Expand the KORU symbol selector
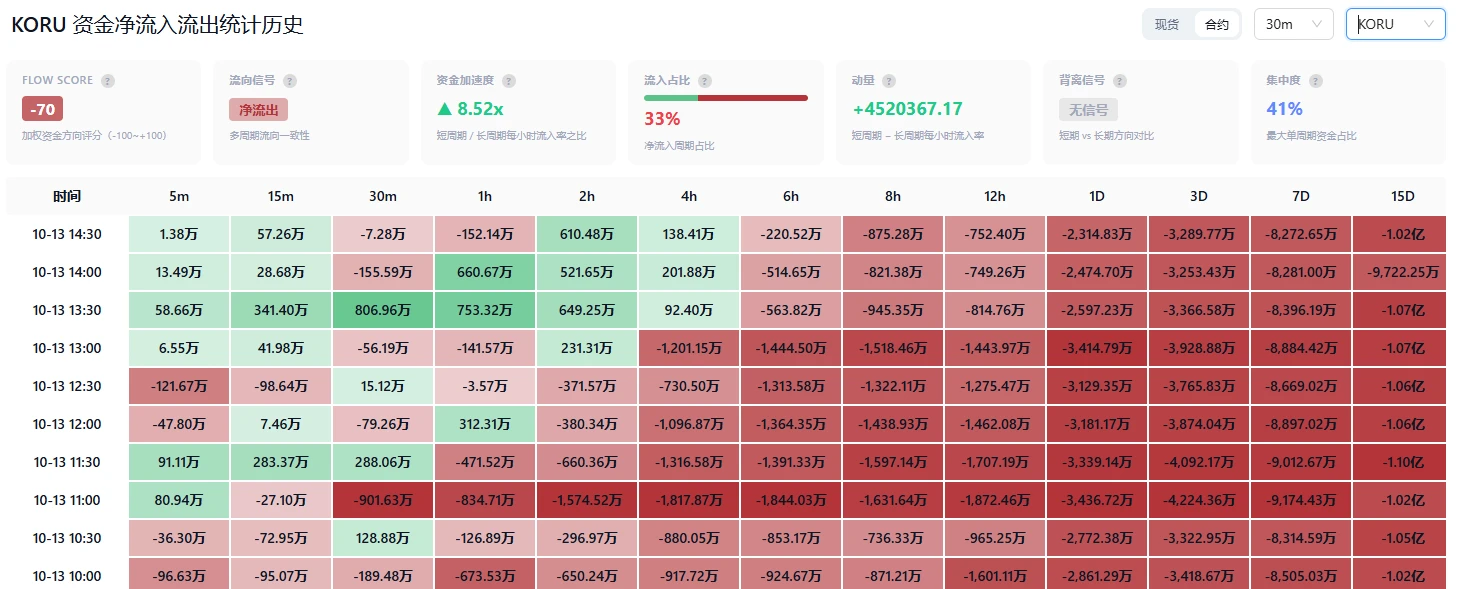 coord(1396,24)
